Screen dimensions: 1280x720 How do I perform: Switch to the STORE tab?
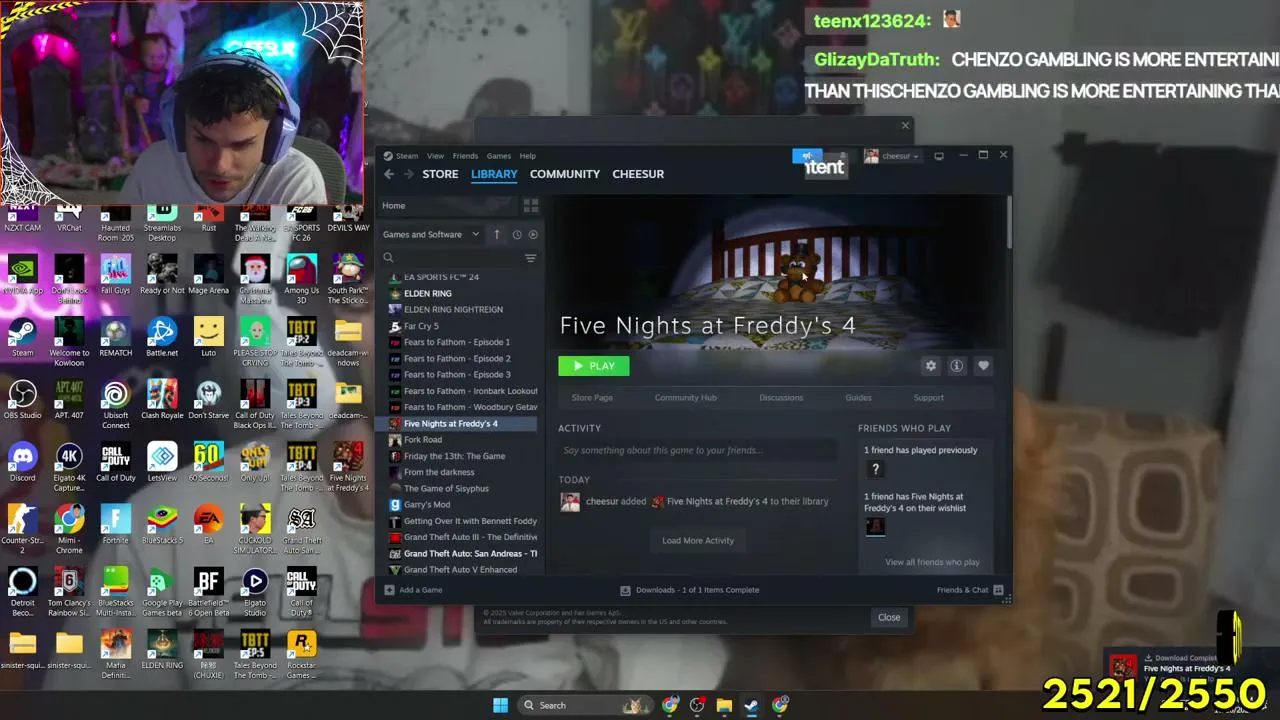[x=440, y=174]
